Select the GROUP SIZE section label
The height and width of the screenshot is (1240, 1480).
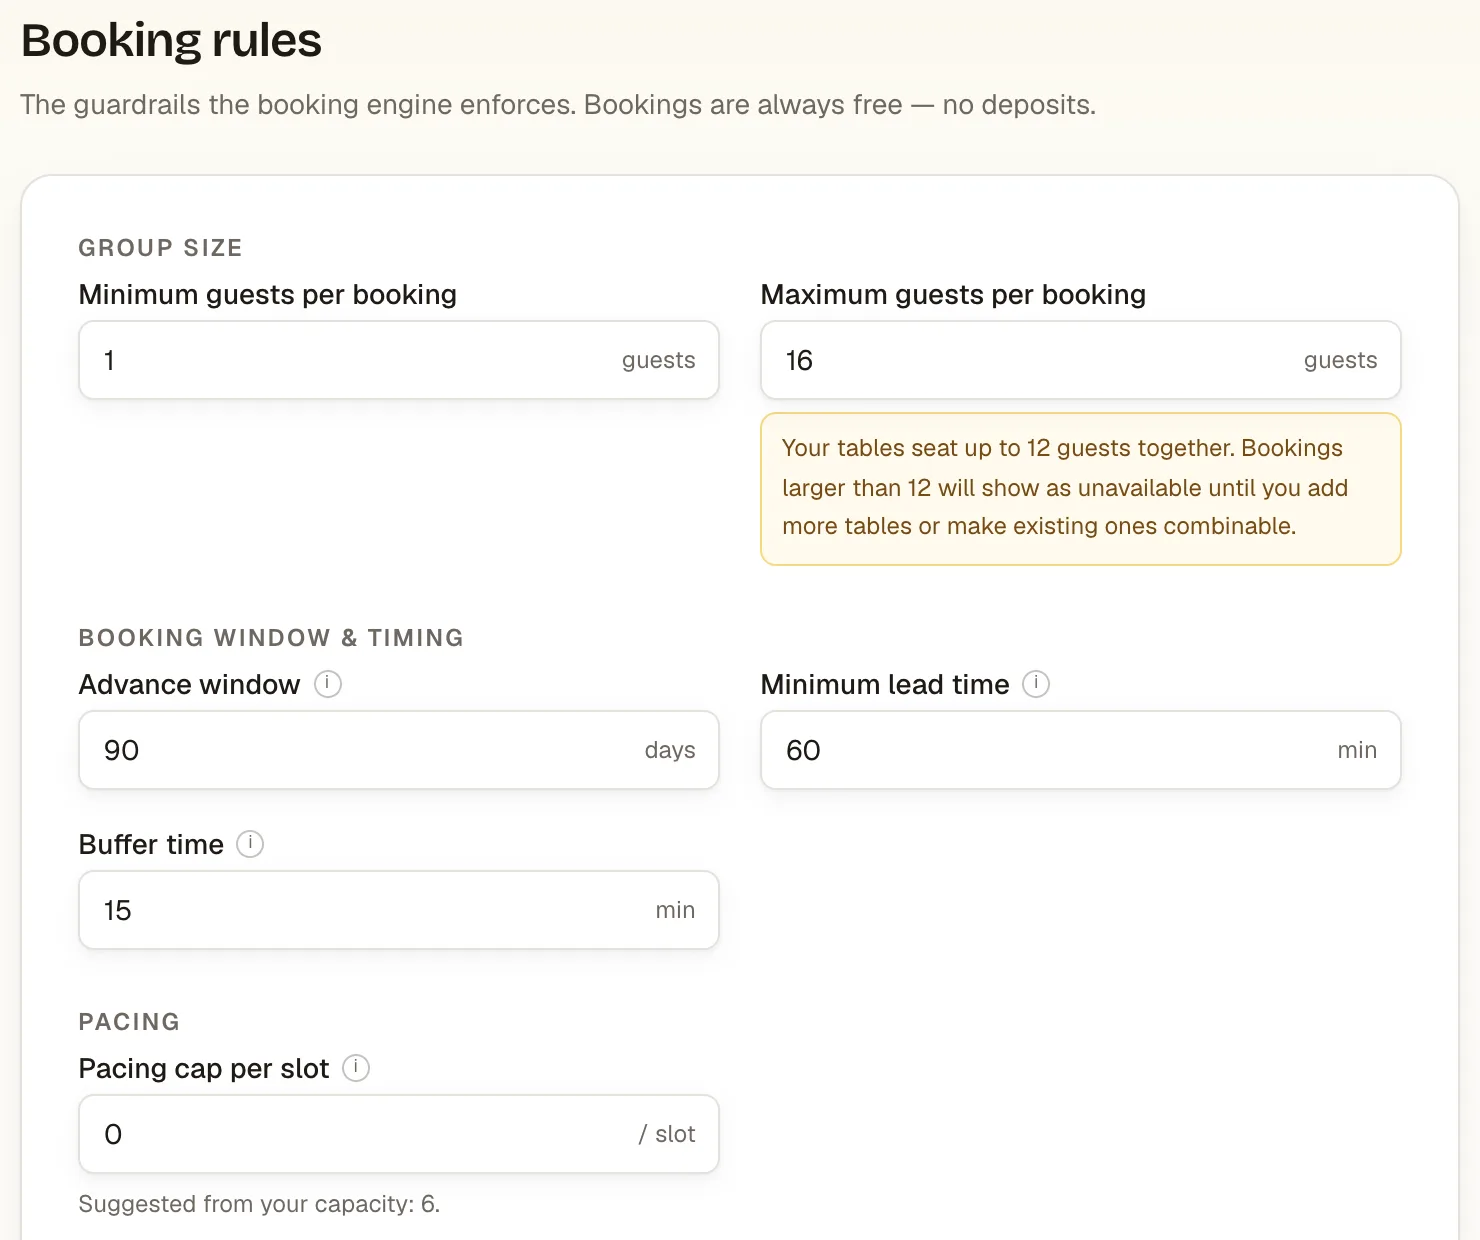click(x=160, y=248)
